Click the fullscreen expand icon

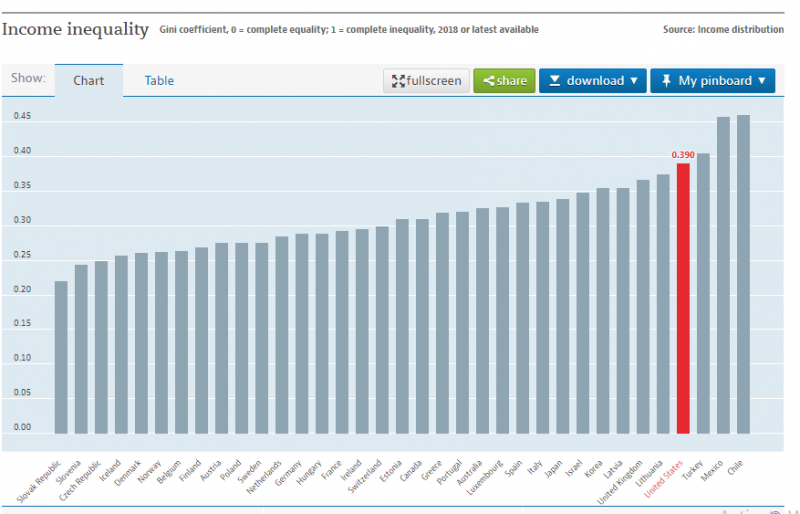click(397, 81)
